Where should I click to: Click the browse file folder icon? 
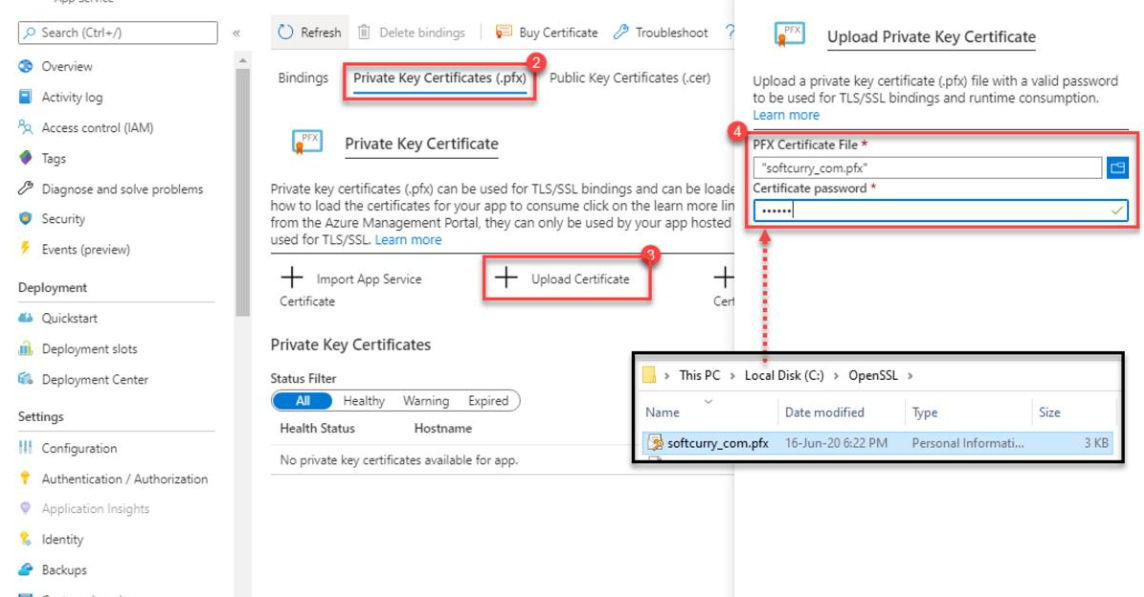pyautogui.click(x=1117, y=168)
